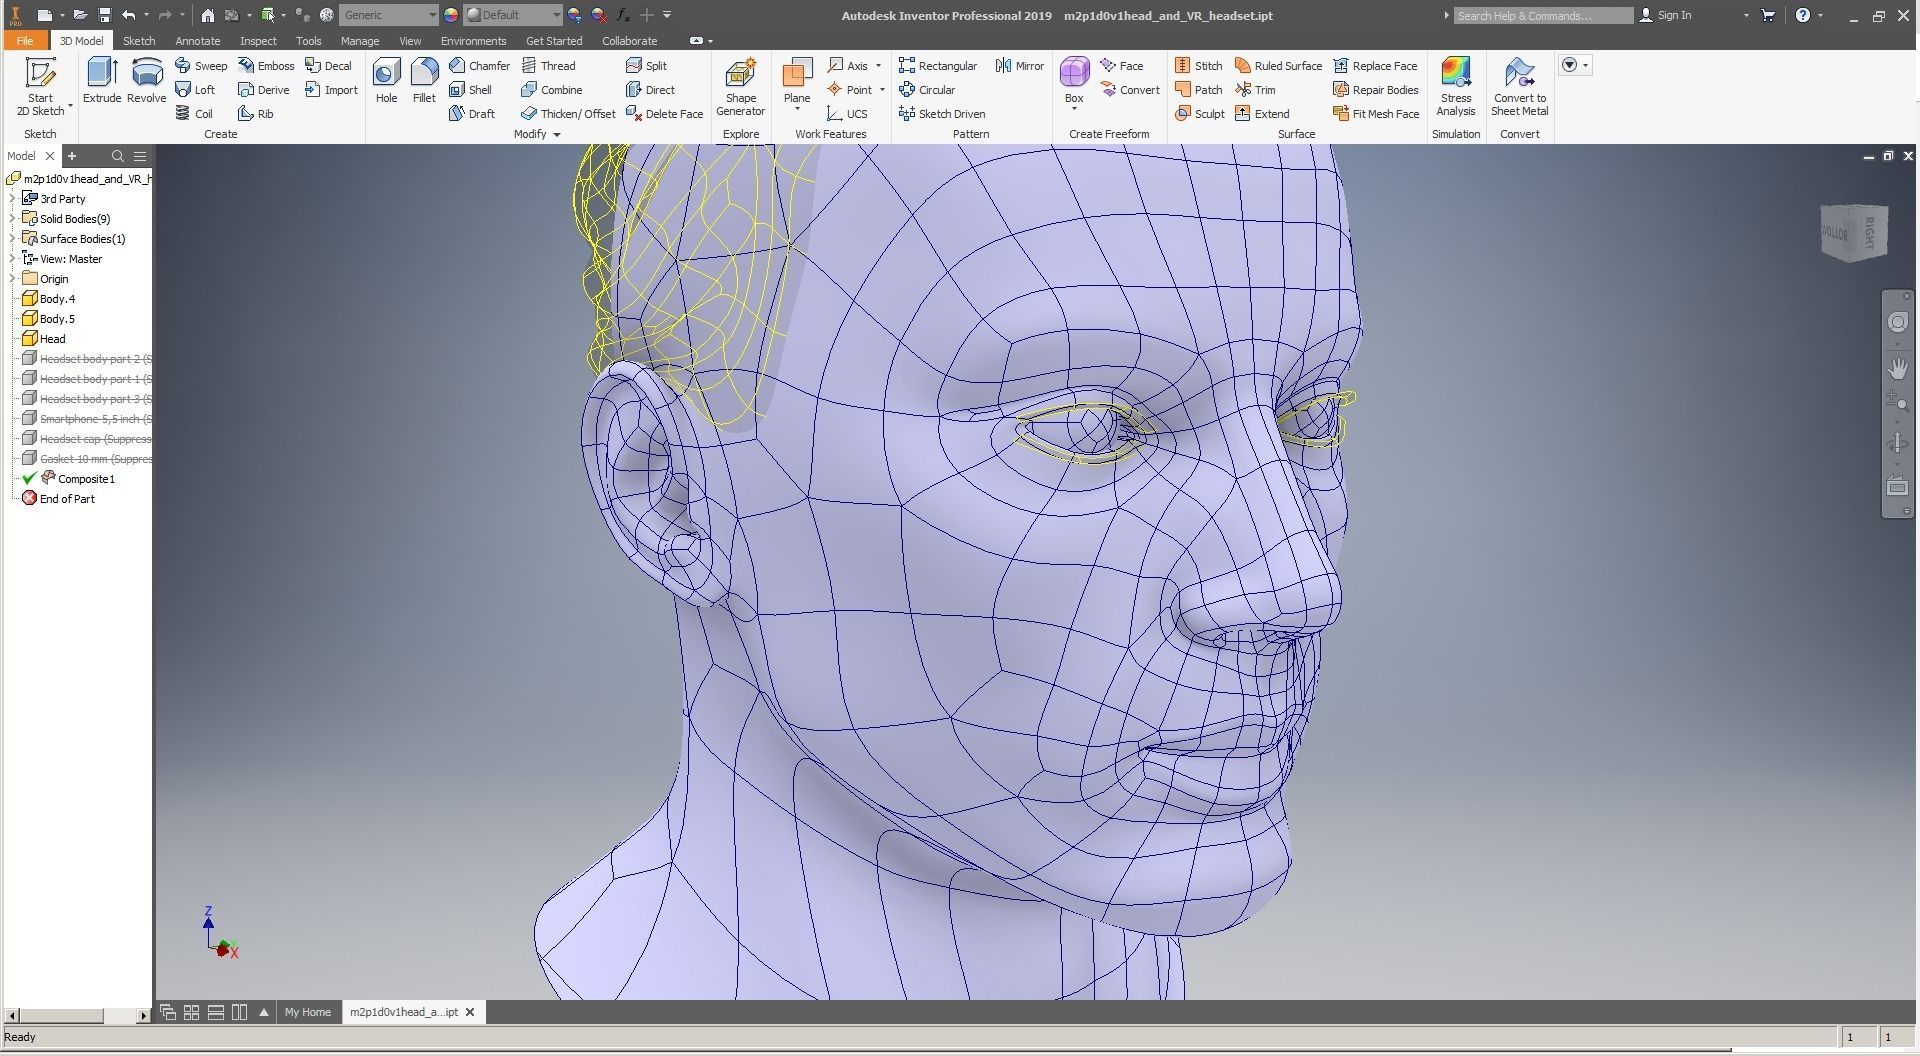Open the Help question mark button
The image size is (1920, 1056).
(x=1802, y=15)
